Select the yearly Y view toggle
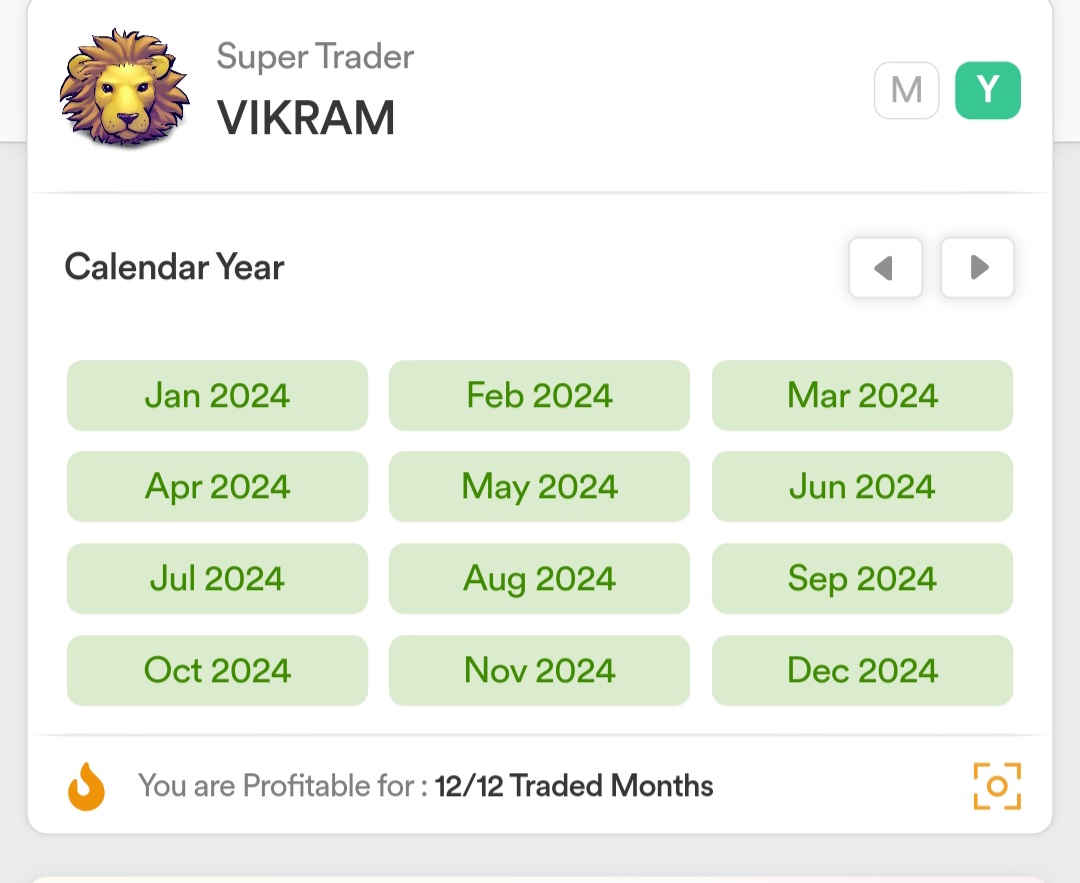 pyautogui.click(x=988, y=90)
